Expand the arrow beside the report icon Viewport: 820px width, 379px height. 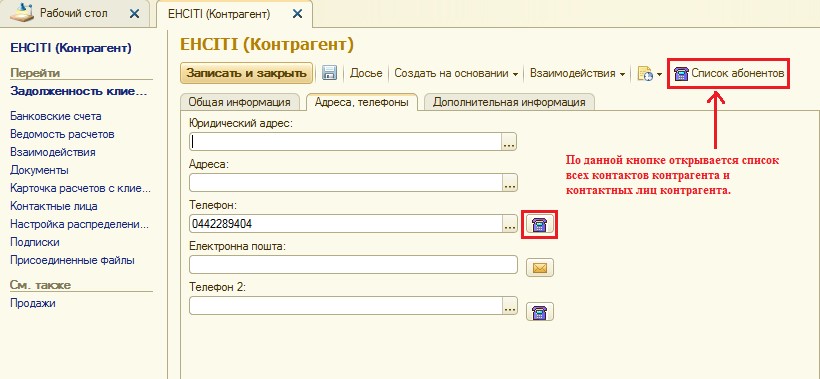pyautogui.click(x=659, y=74)
